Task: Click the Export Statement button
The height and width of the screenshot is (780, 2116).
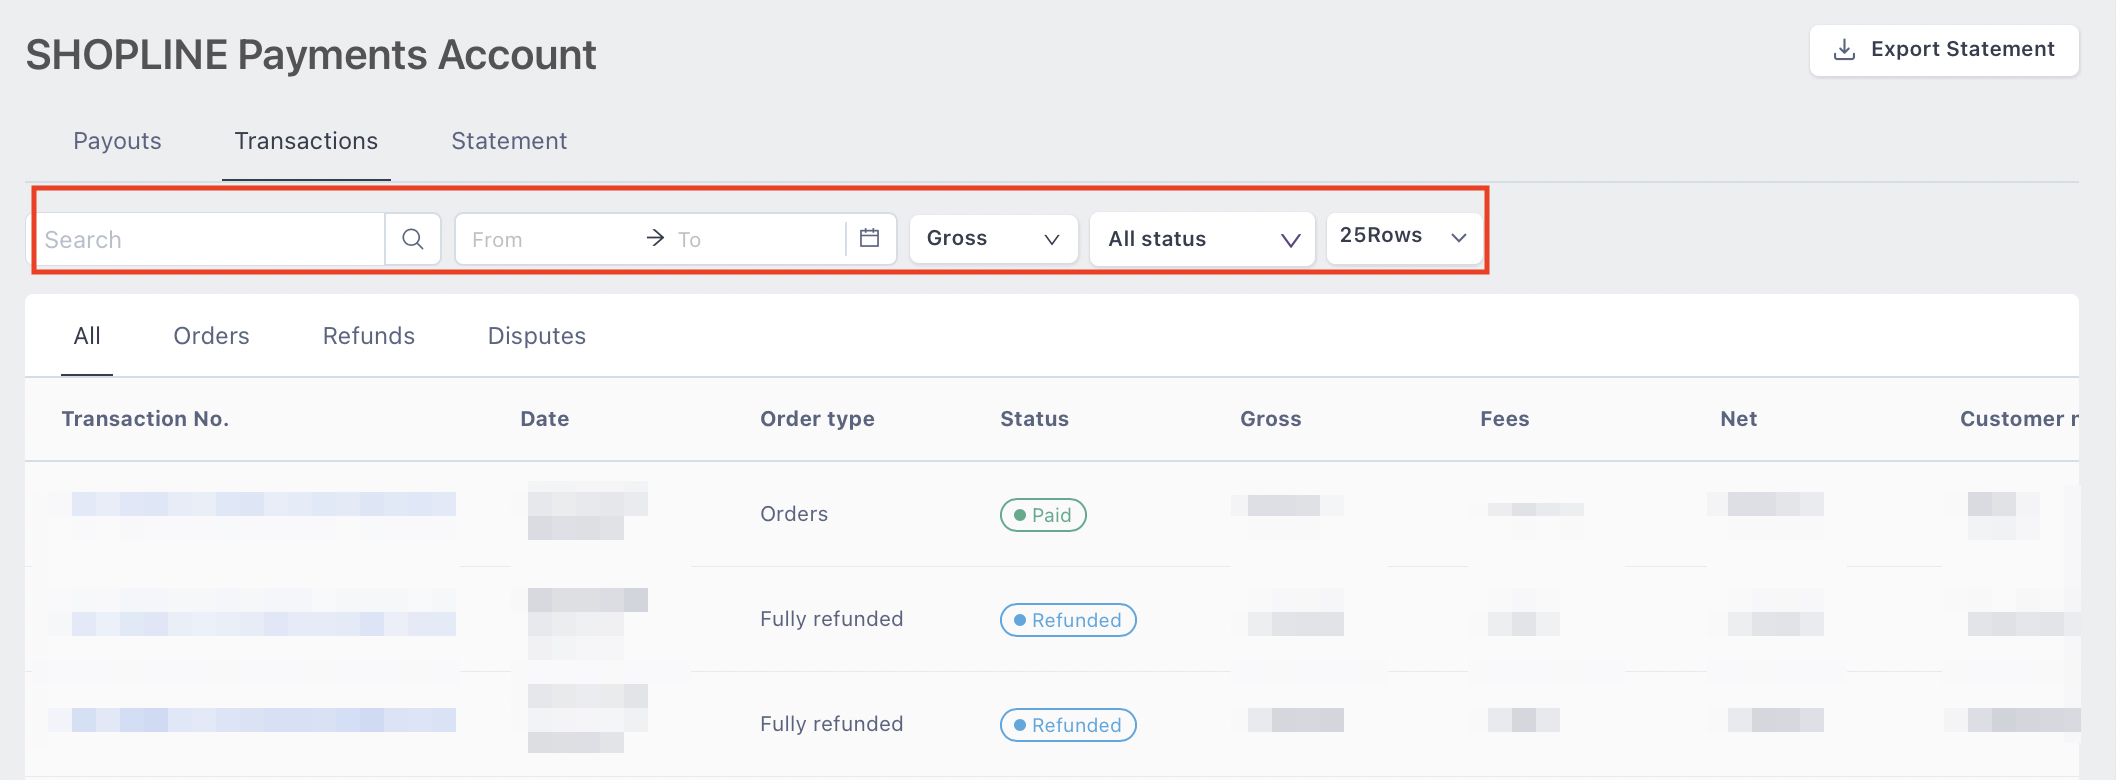Action: 1943,50
